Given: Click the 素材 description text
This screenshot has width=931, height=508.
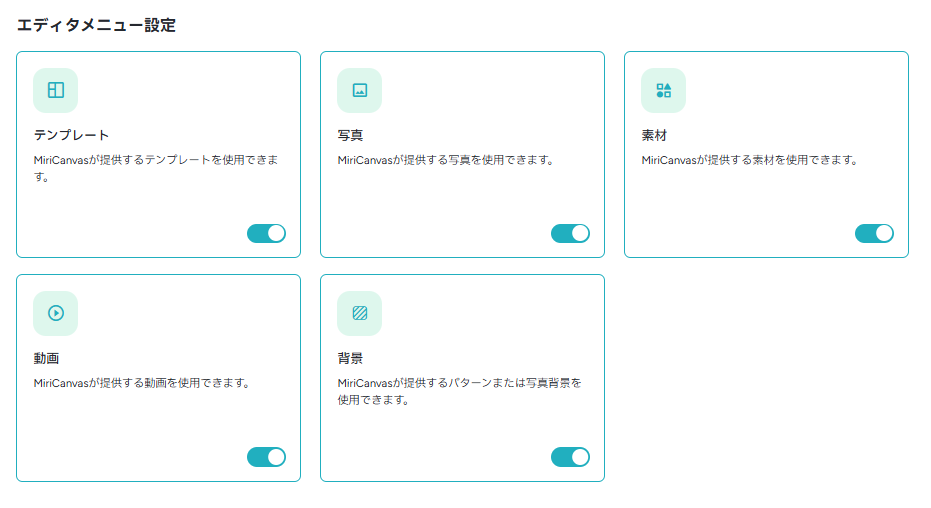Looking at the screenshot, I should [x=750, y=160].
